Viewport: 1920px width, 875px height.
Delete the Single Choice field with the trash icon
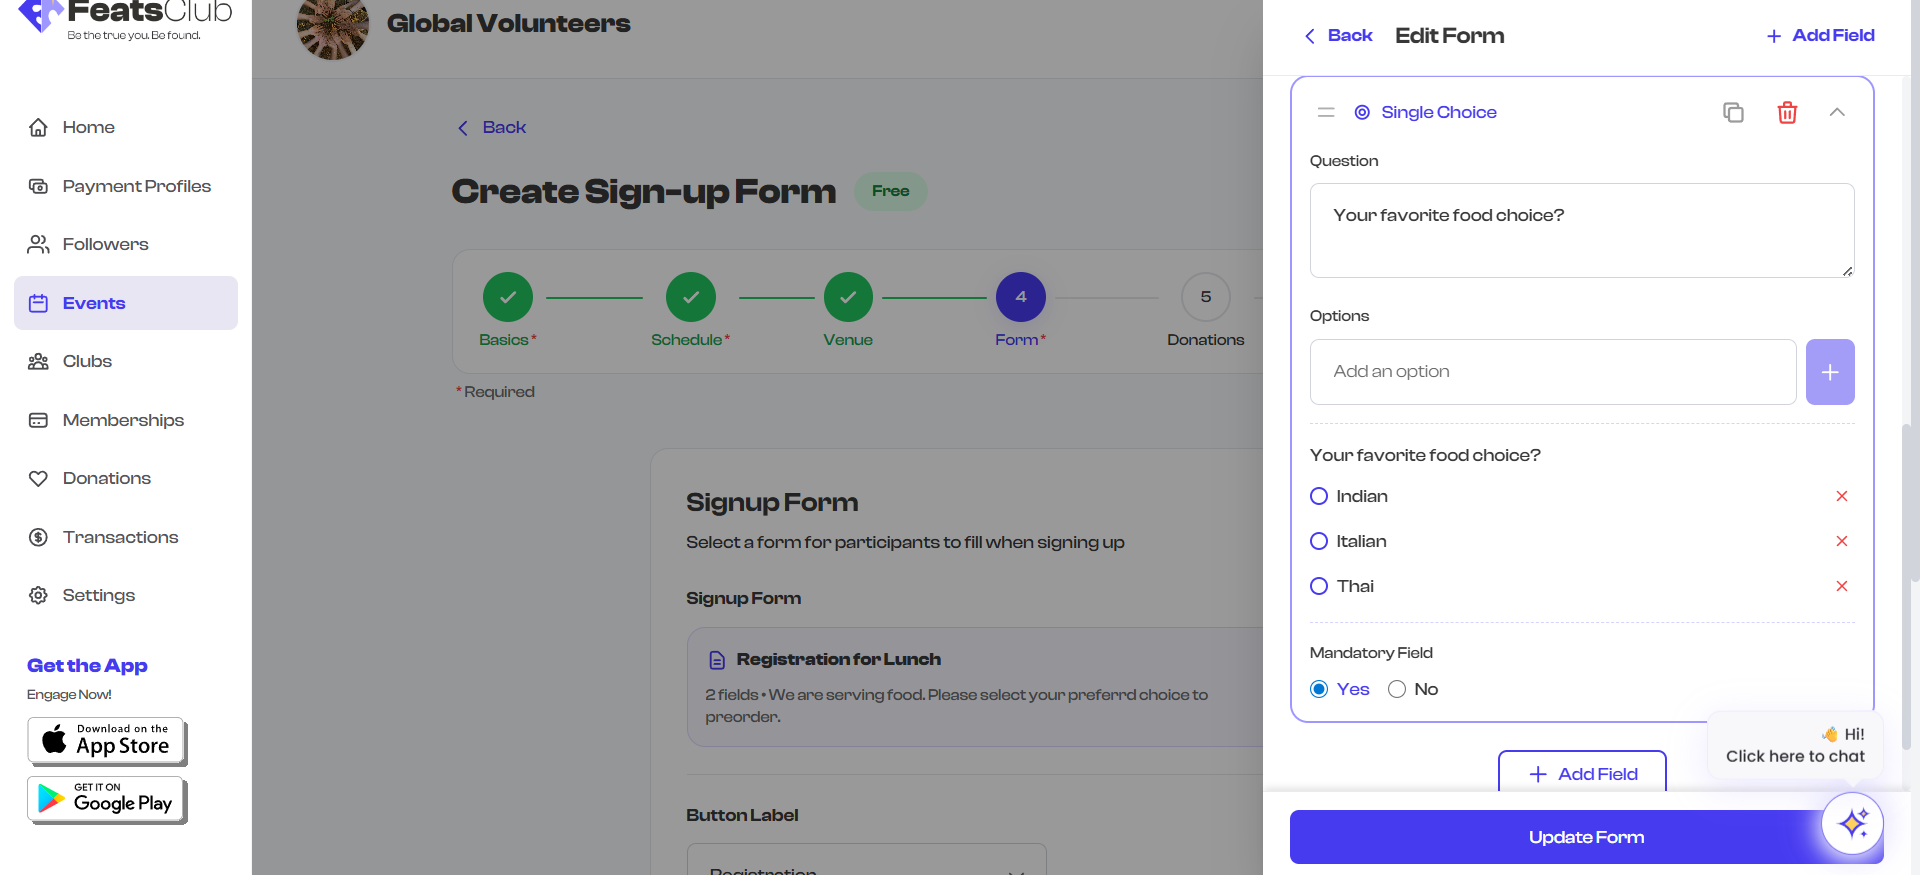1787,112
